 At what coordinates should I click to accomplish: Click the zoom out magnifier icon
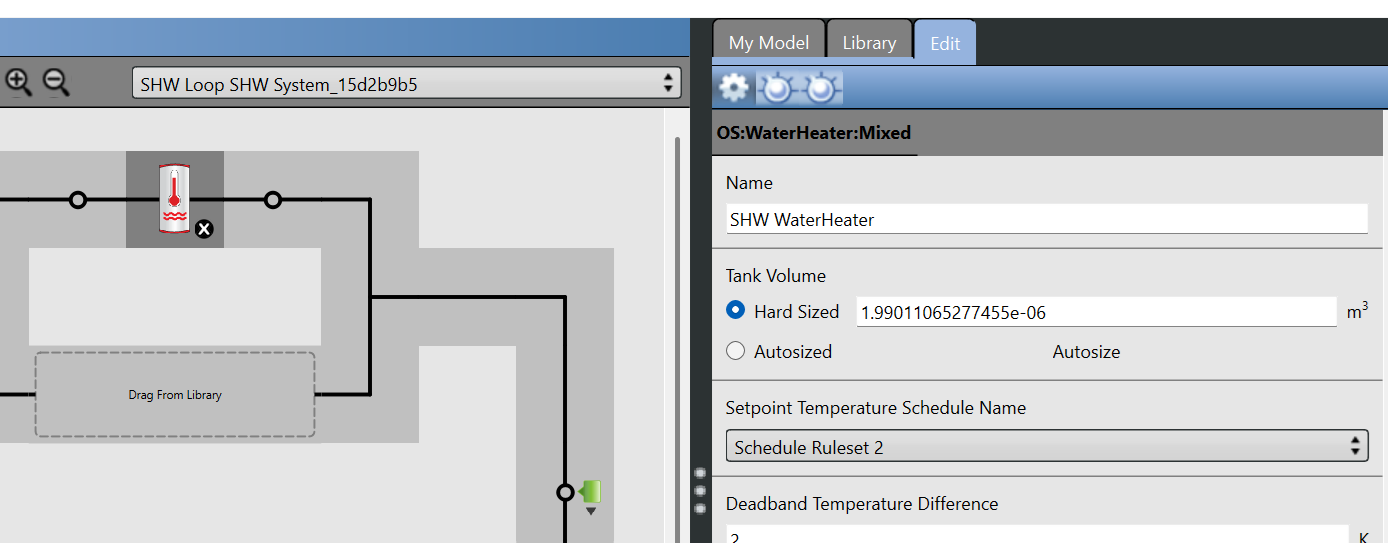pyautogui.click(x=56, y=82)
